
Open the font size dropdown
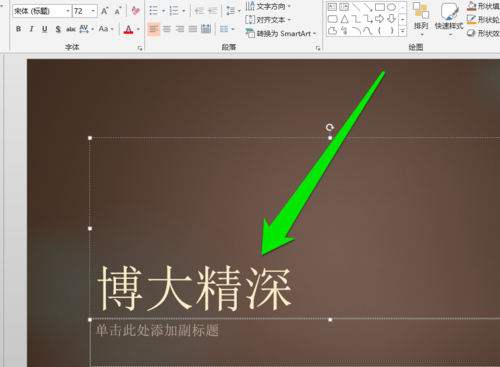point(93,11)
